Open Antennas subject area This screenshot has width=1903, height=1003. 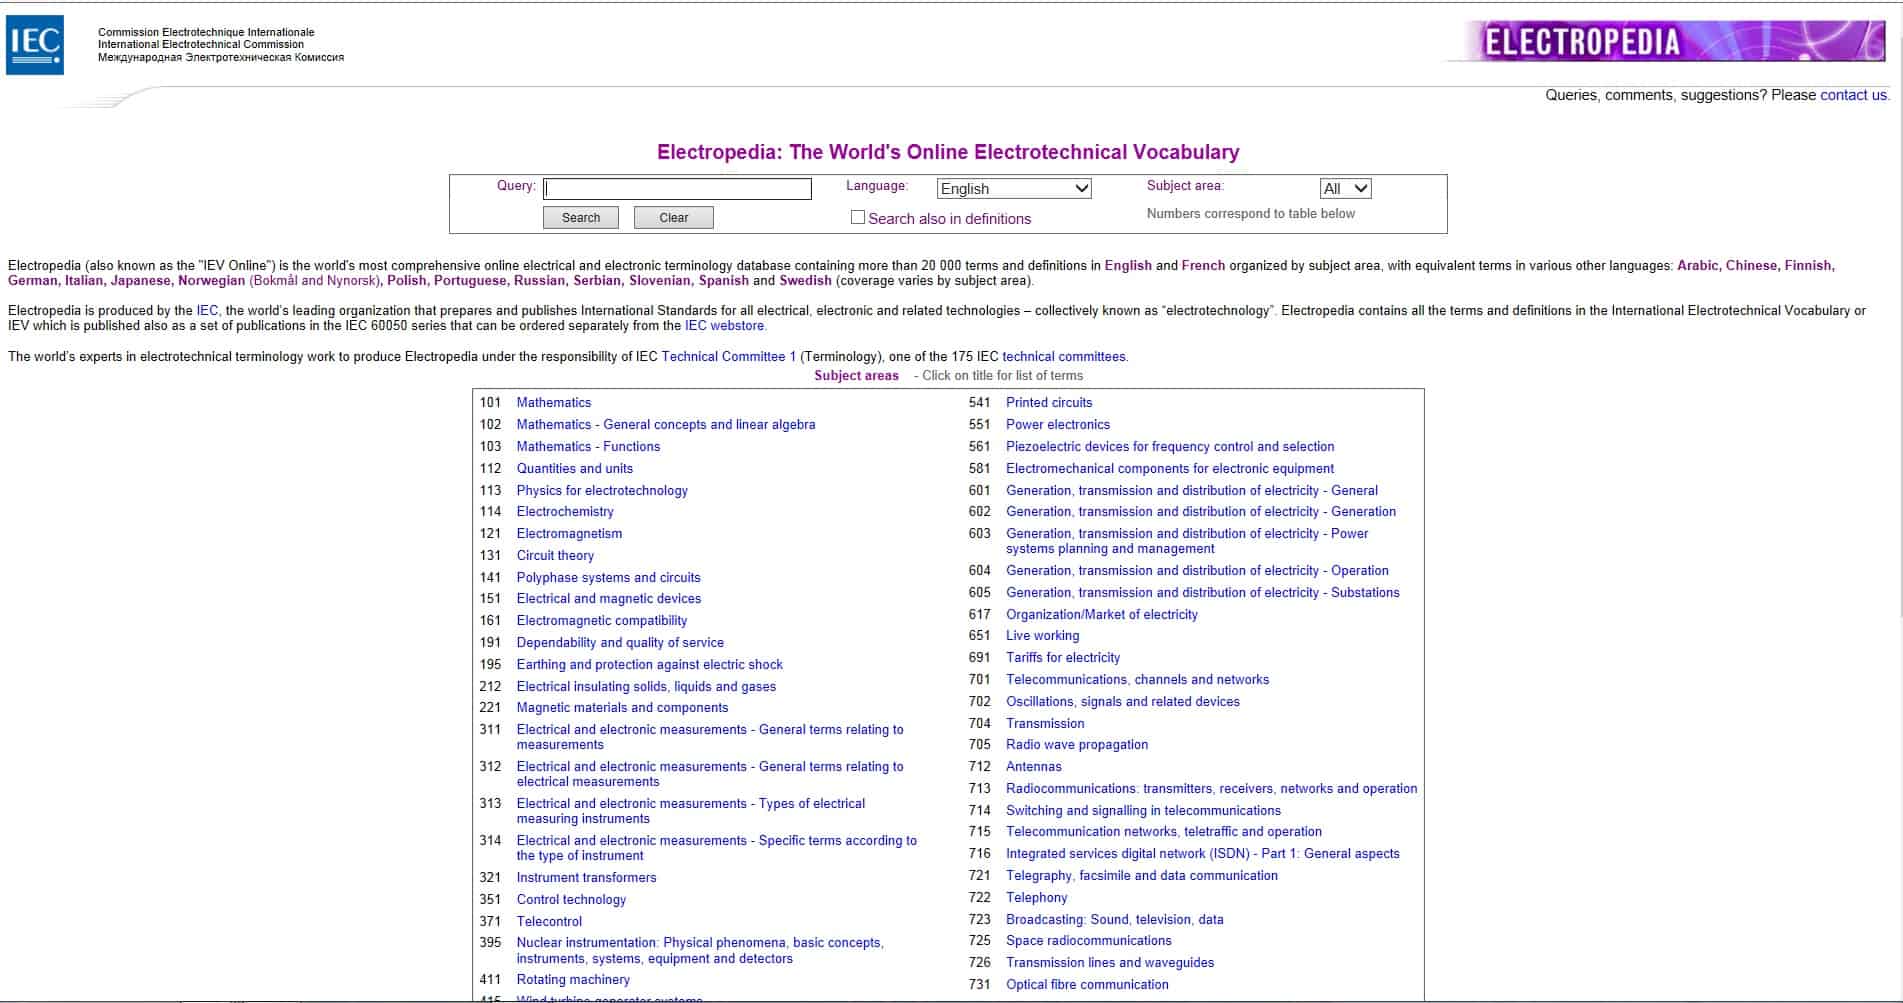tap(1034, 766)
